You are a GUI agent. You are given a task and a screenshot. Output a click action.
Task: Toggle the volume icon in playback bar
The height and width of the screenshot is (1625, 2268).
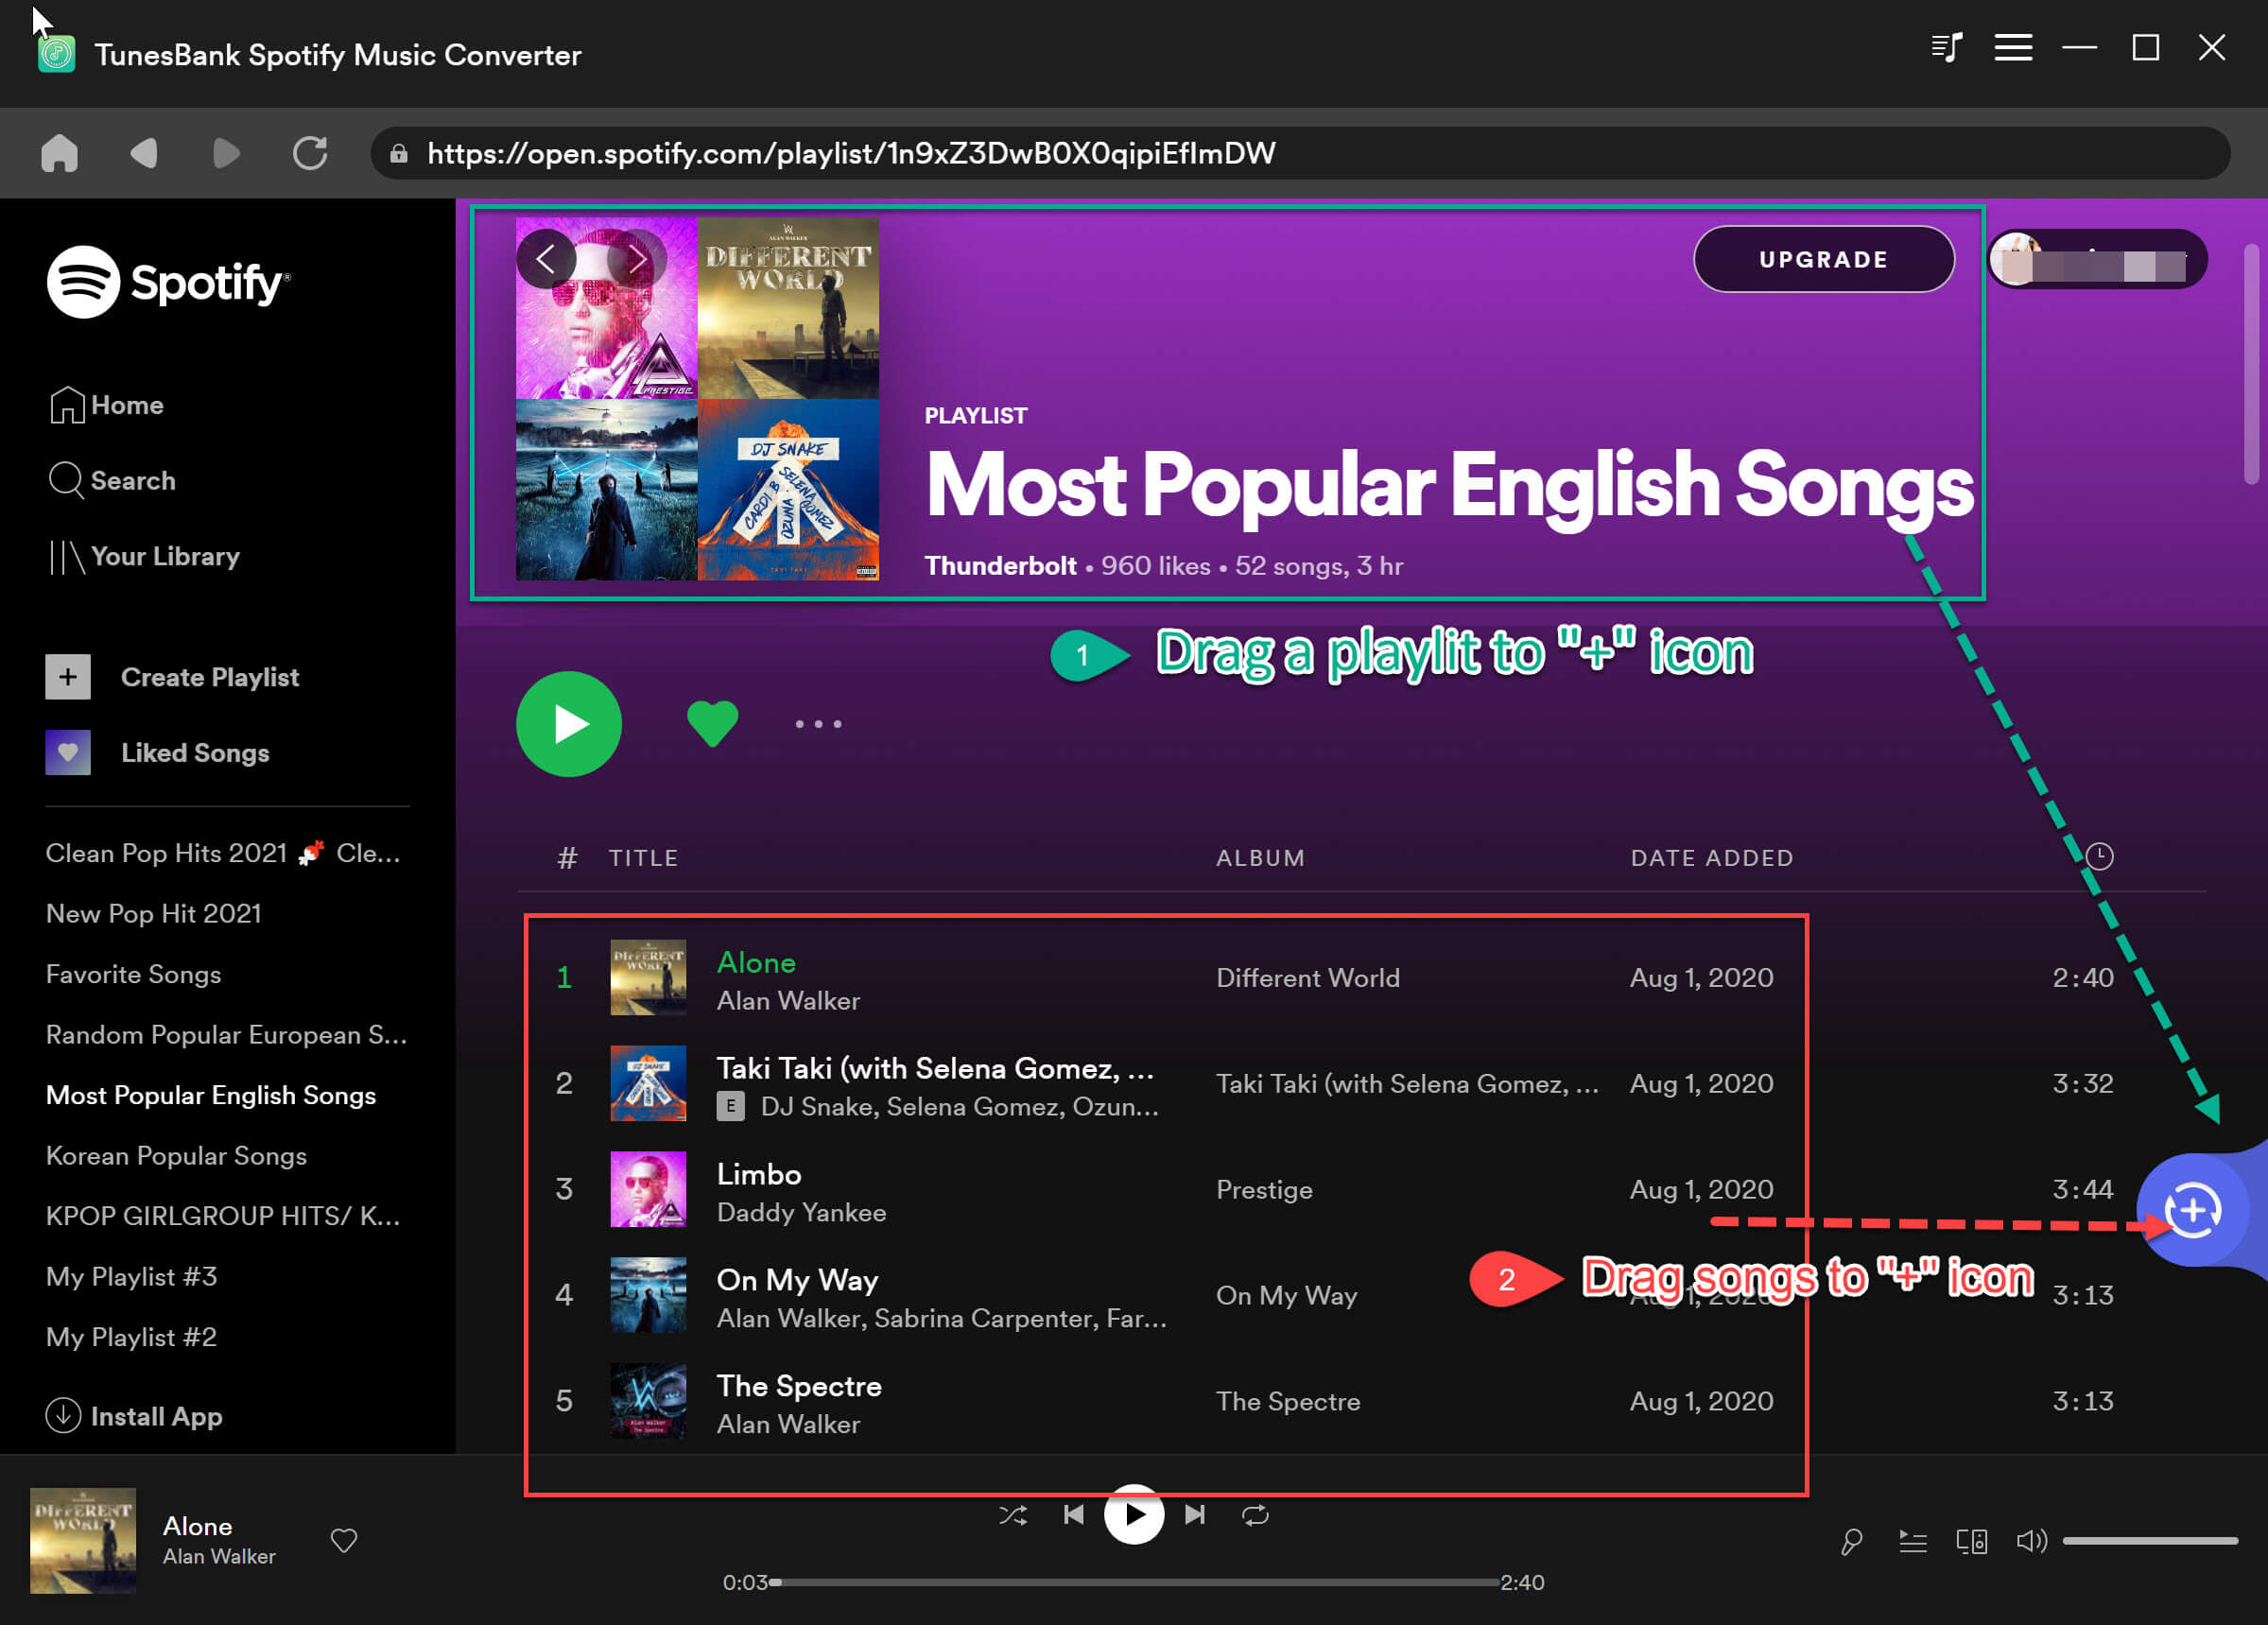[2033, 1543]
